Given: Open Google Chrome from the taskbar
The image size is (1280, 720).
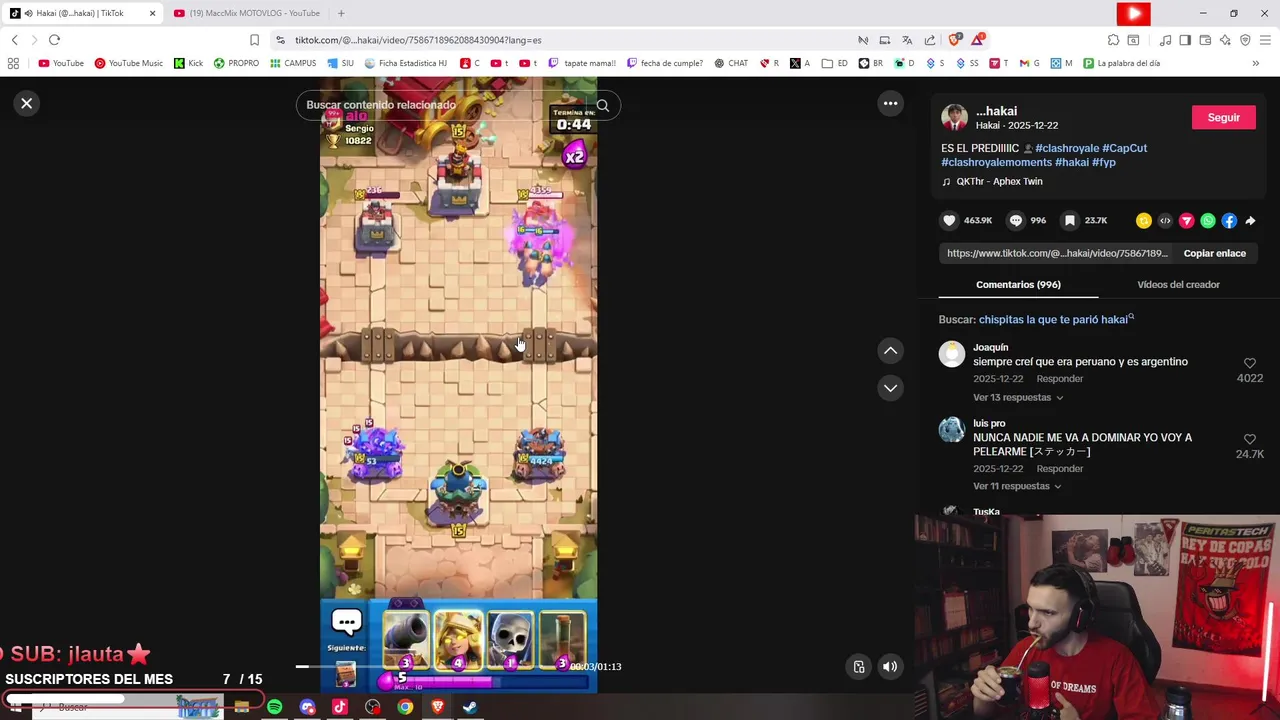Looking at the screenshot, I should click(x=405, y=707).
